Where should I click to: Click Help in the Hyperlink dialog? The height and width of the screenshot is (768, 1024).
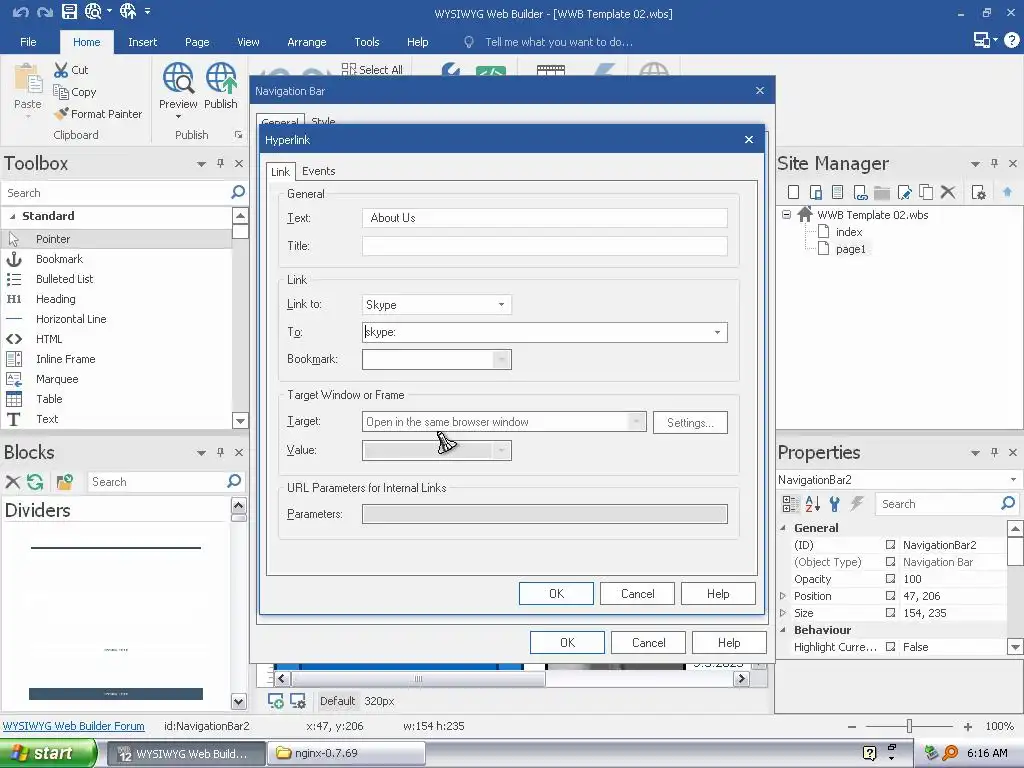point(718,594)
